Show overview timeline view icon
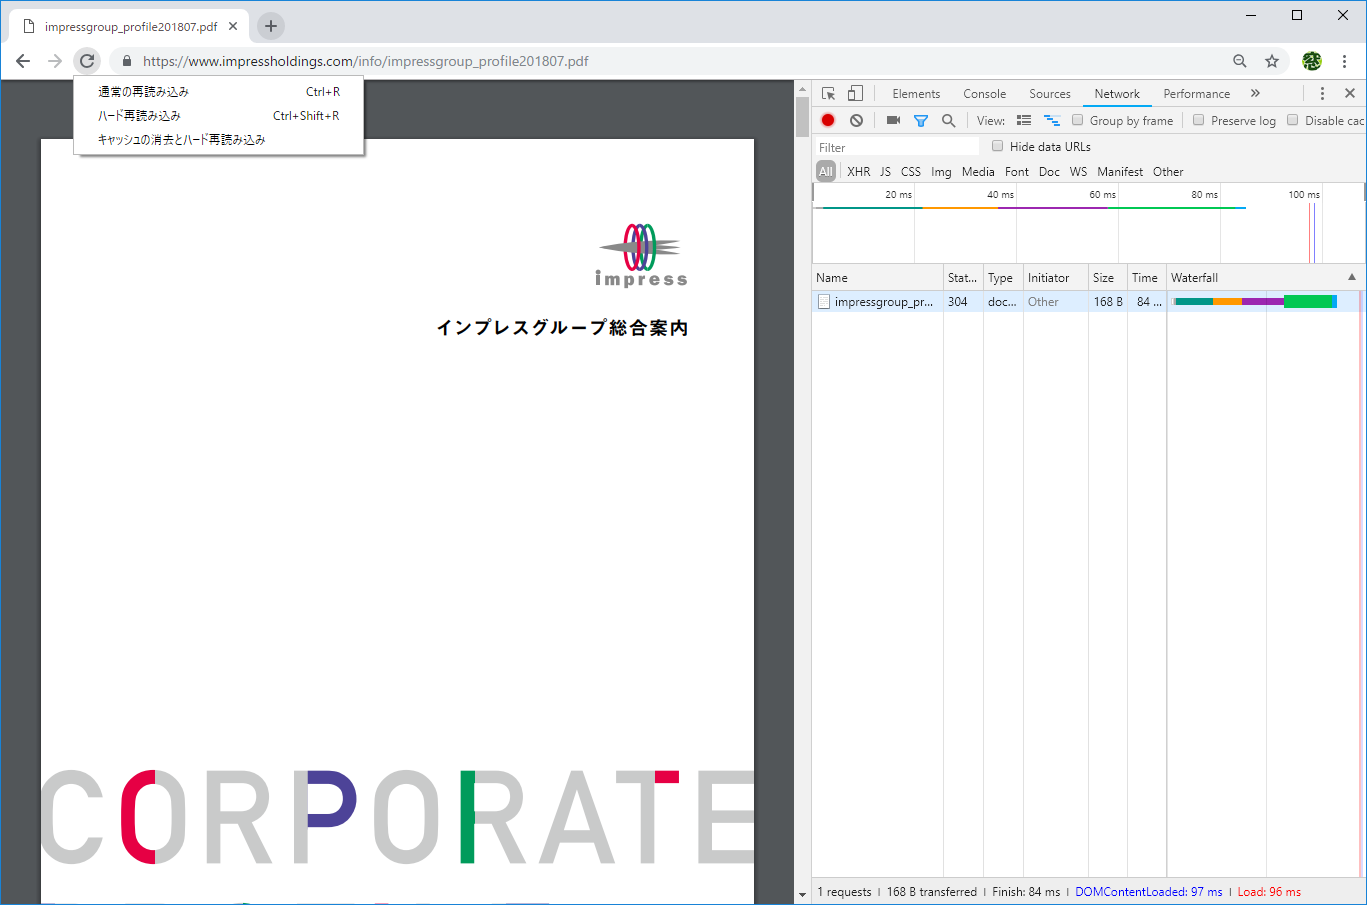The height and width of the screenshot is (905, 1367). pyautogui.click(x=1051, y=120)
